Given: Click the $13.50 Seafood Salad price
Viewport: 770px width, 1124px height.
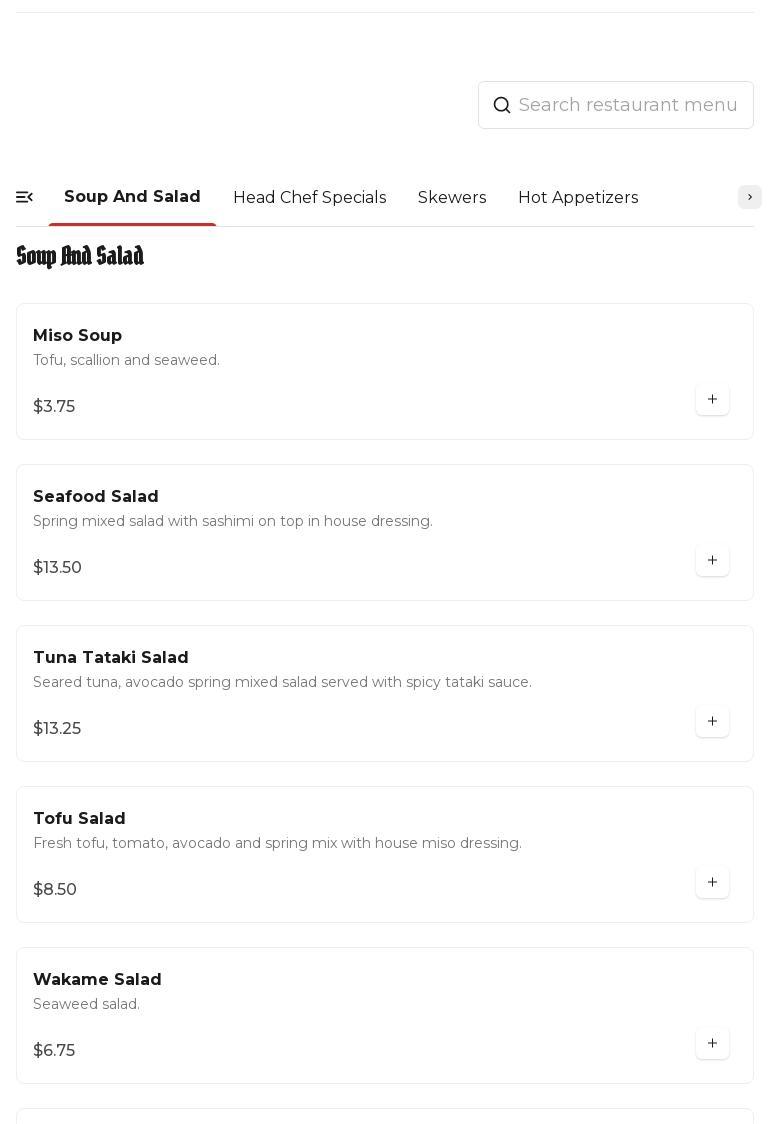Looking at the screenshot, I should 58,568.
